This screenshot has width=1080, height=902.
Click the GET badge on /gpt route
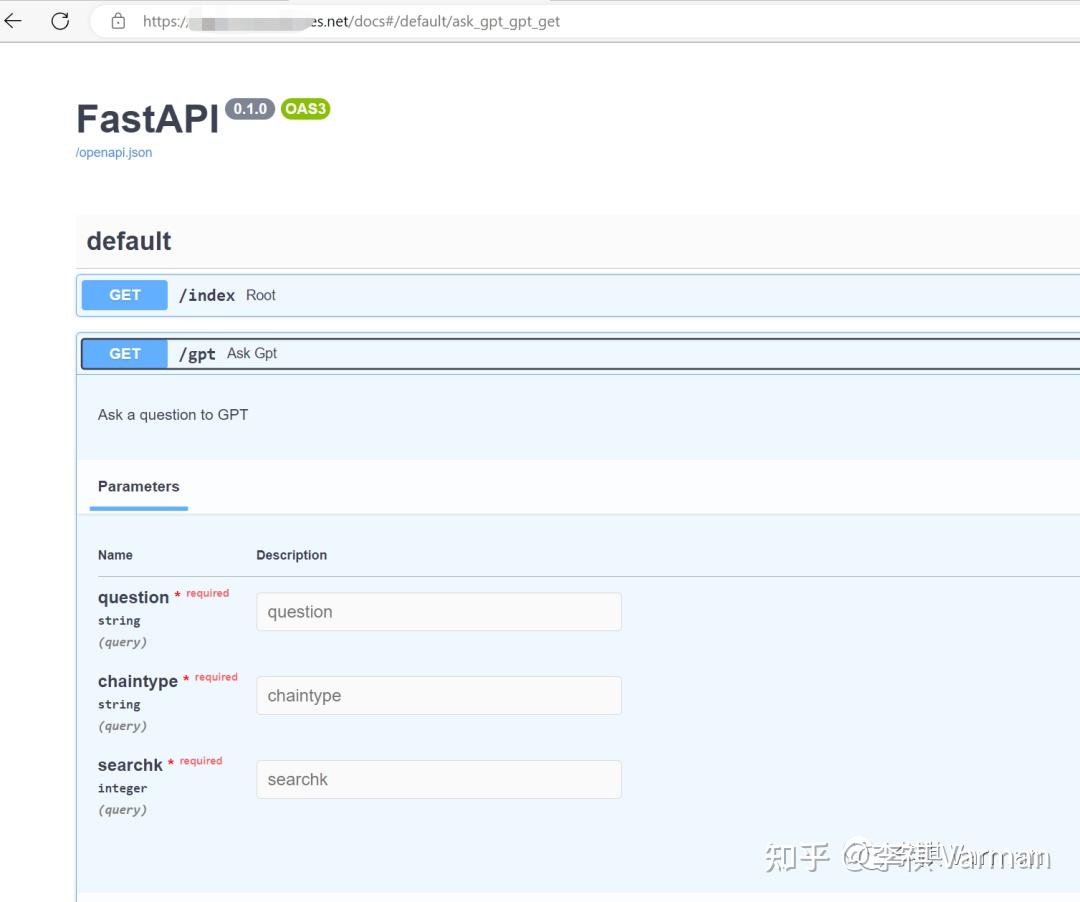[123, 353]
